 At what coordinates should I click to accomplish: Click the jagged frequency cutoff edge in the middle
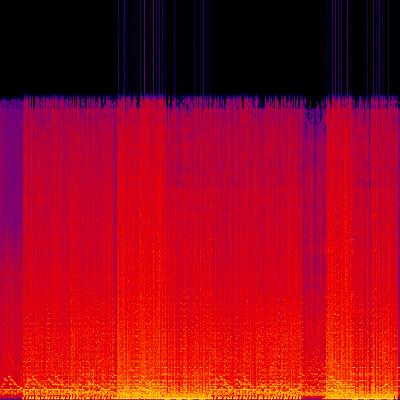point(200,102)
